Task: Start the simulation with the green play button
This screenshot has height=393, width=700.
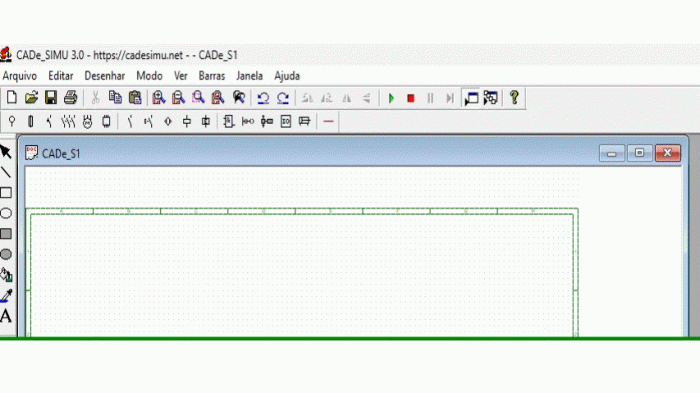Action: [391, 98]
